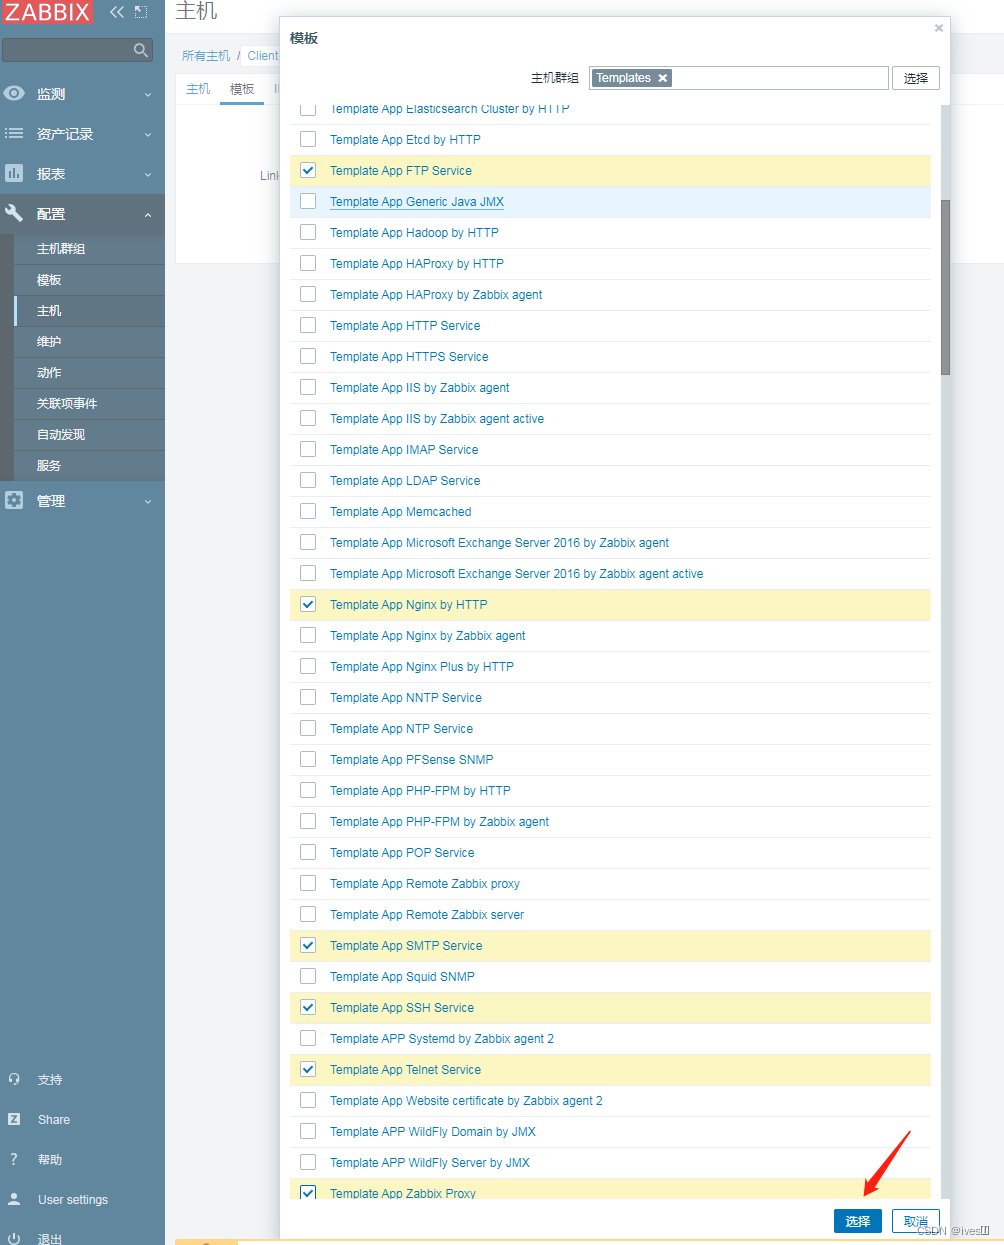The image size is (1004, 1245).
Task: Check Template App POP Service checkbox
Action: (308, 852)
